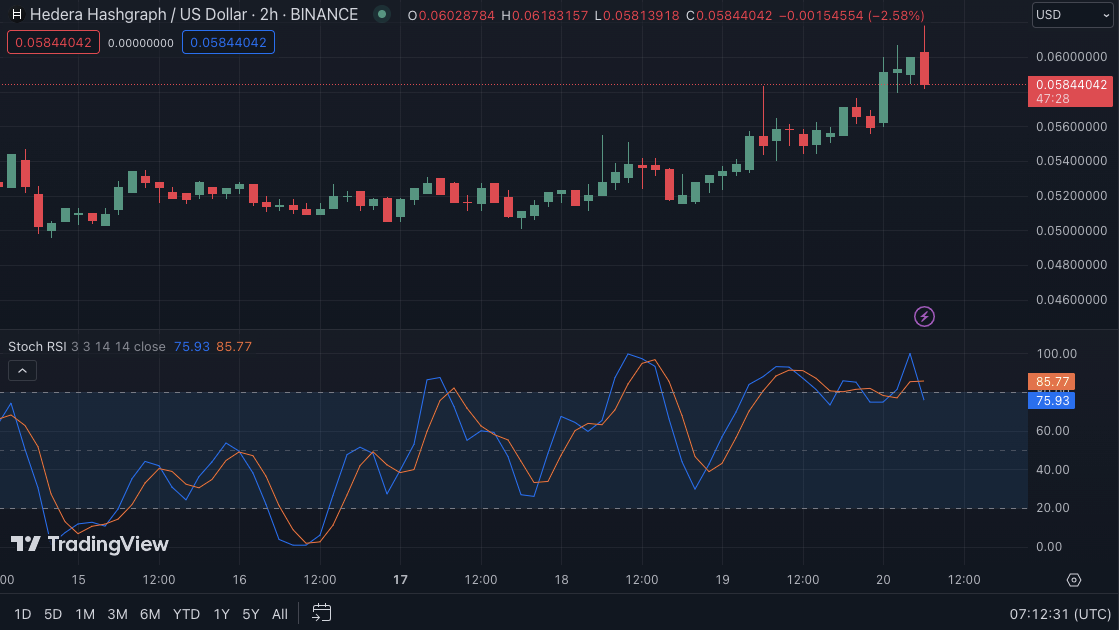
Task: Select the 1Y time range
Action: coord(221,614)
